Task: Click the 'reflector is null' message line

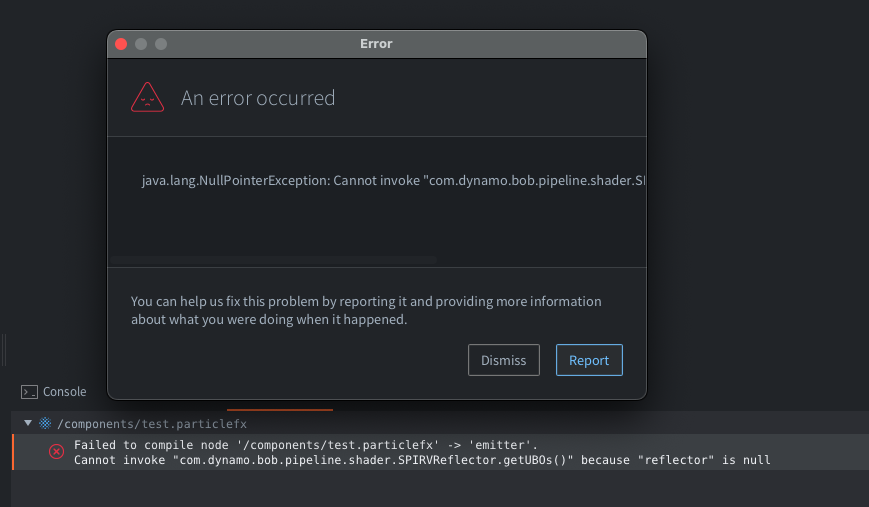Action: [422, 460]
